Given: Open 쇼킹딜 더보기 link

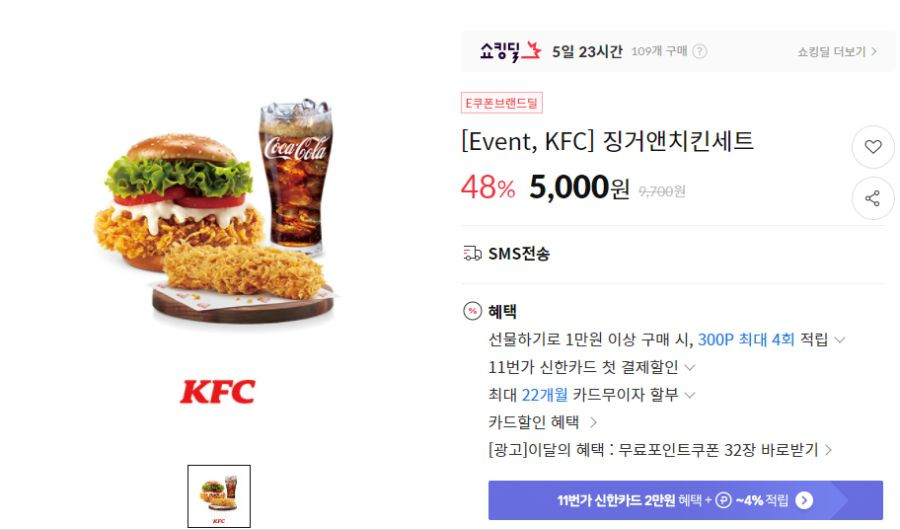Looking at the screenshot, I should point(837,52).
